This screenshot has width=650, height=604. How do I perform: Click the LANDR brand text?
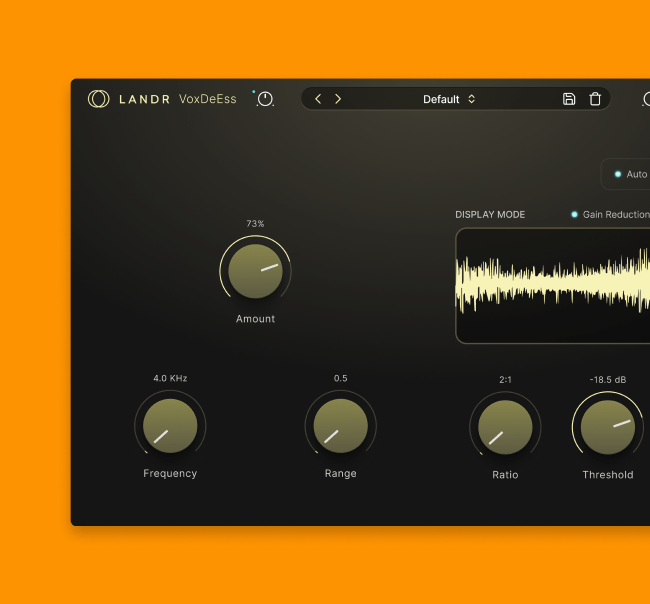(144, 99)
